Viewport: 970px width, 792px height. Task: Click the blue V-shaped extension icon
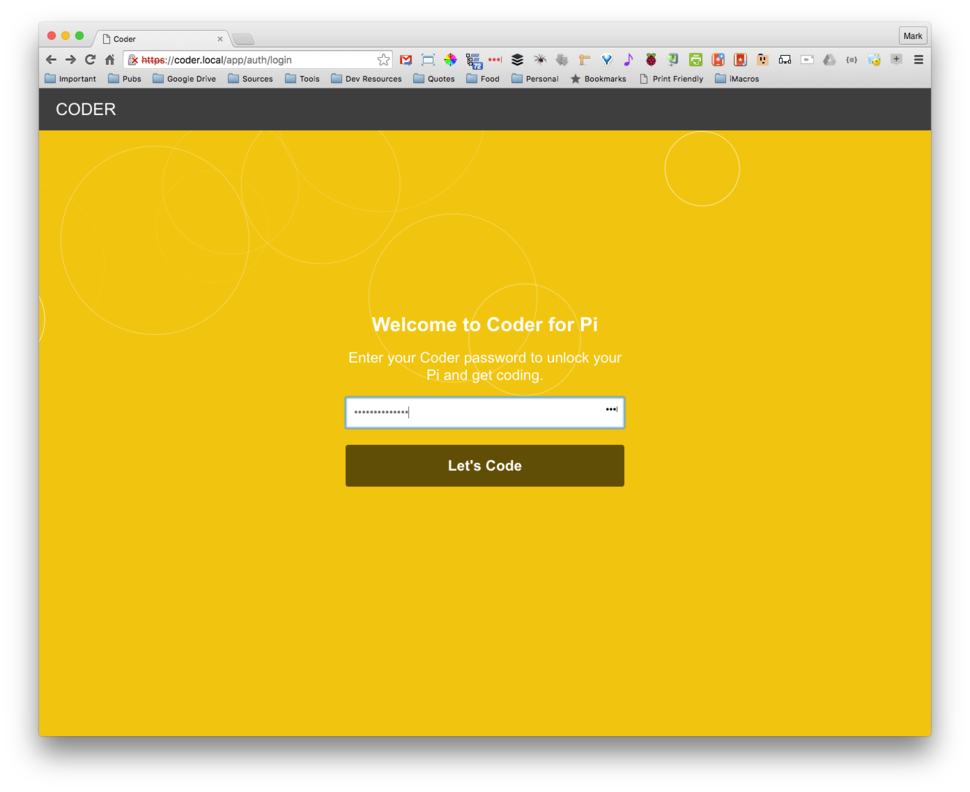click(x=607, y=60)
